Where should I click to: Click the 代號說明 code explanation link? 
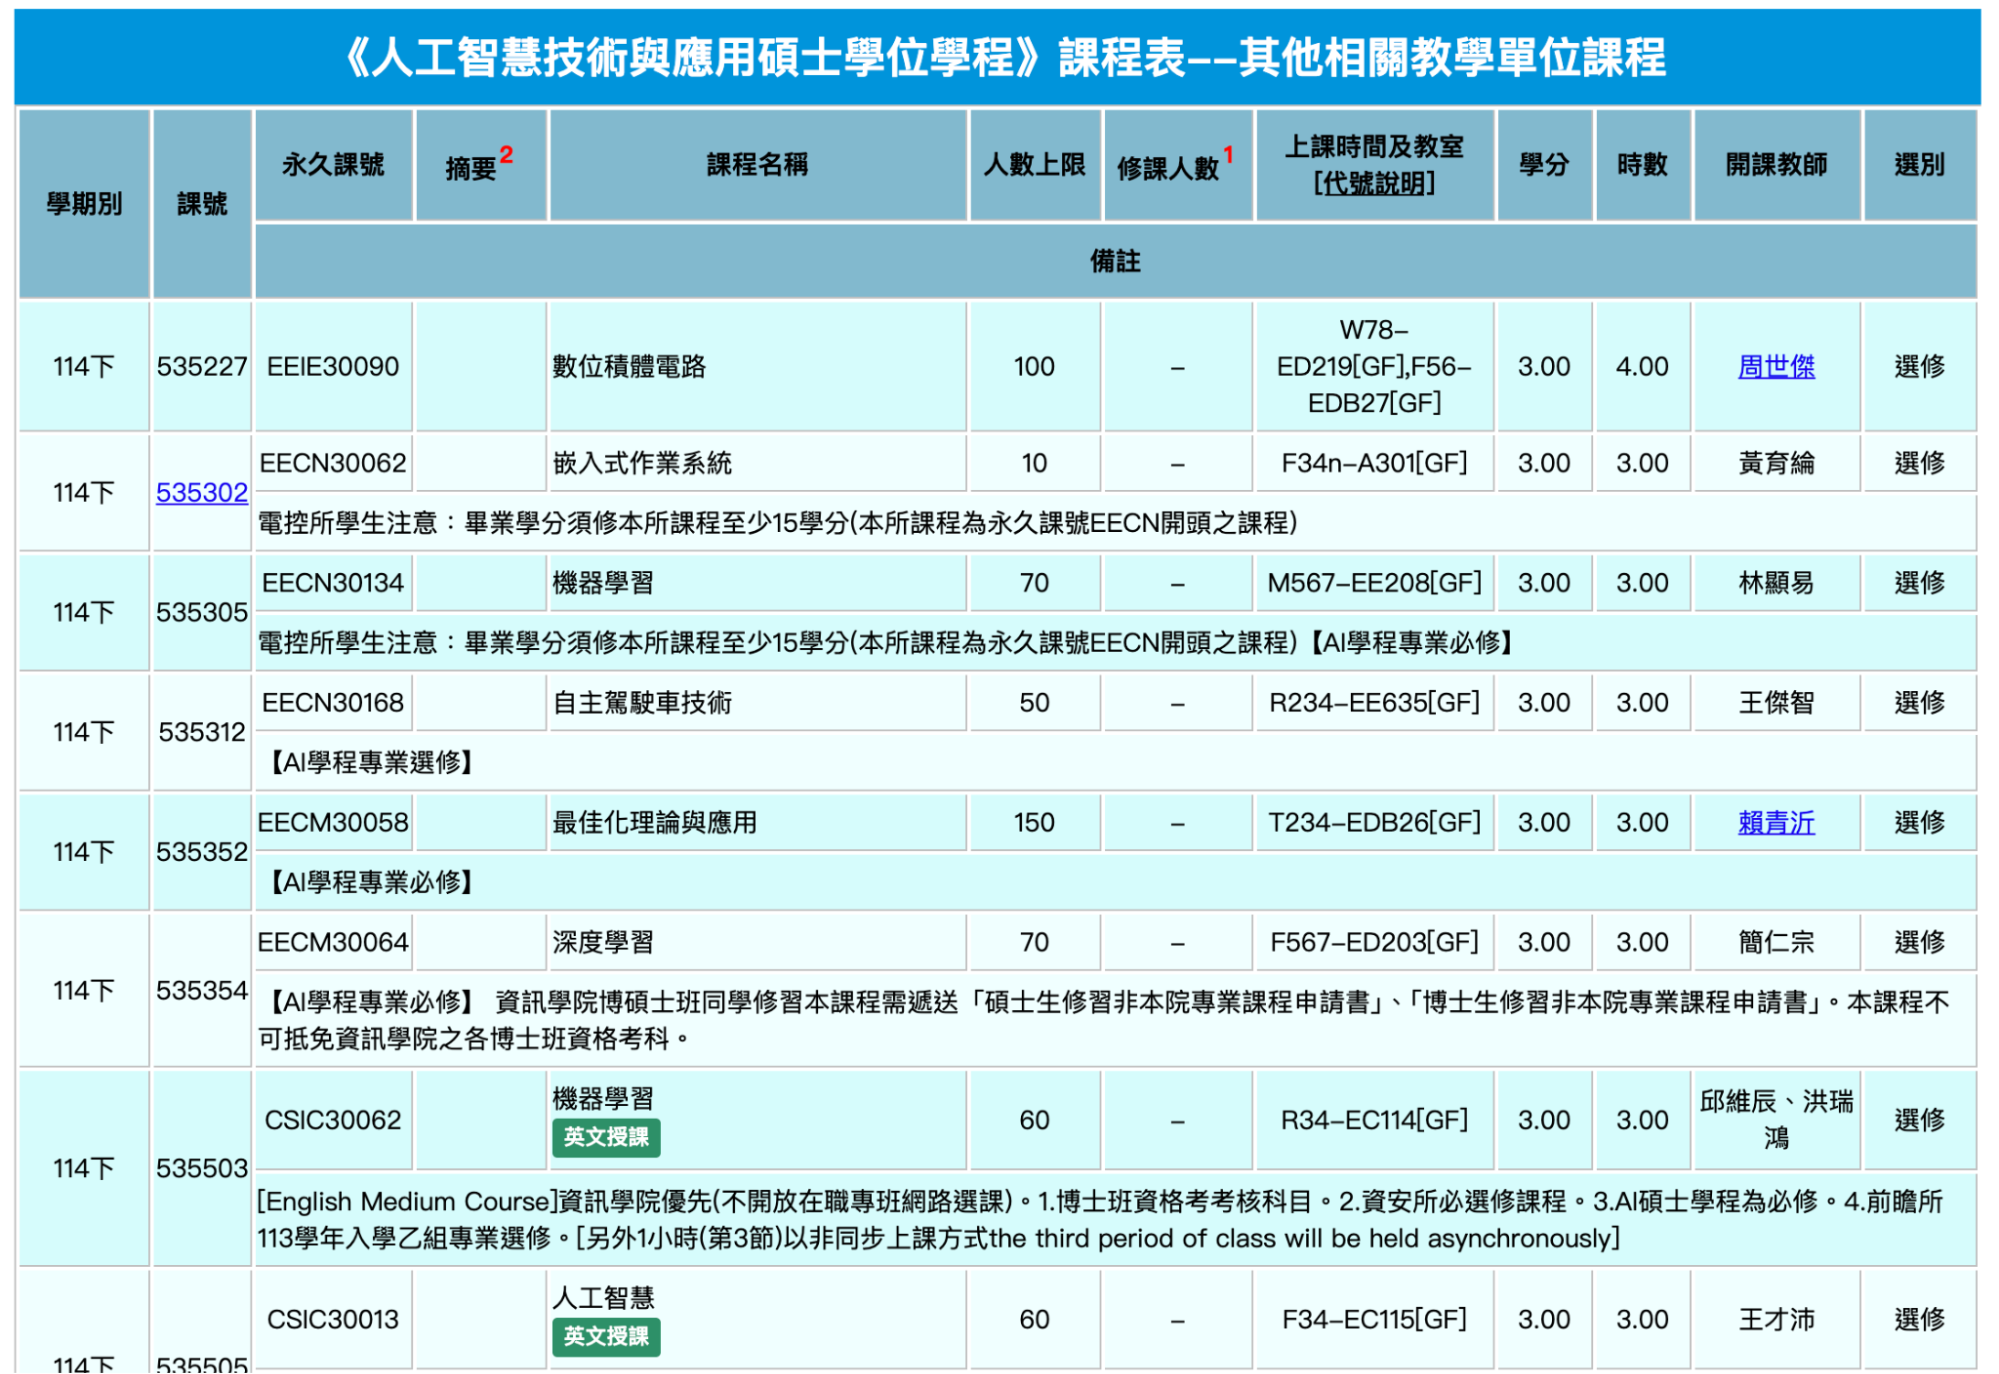1374,184
